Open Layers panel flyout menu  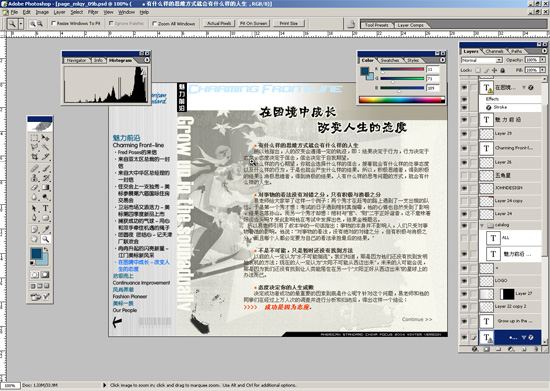pyautogui.click(x=544, y=51)
